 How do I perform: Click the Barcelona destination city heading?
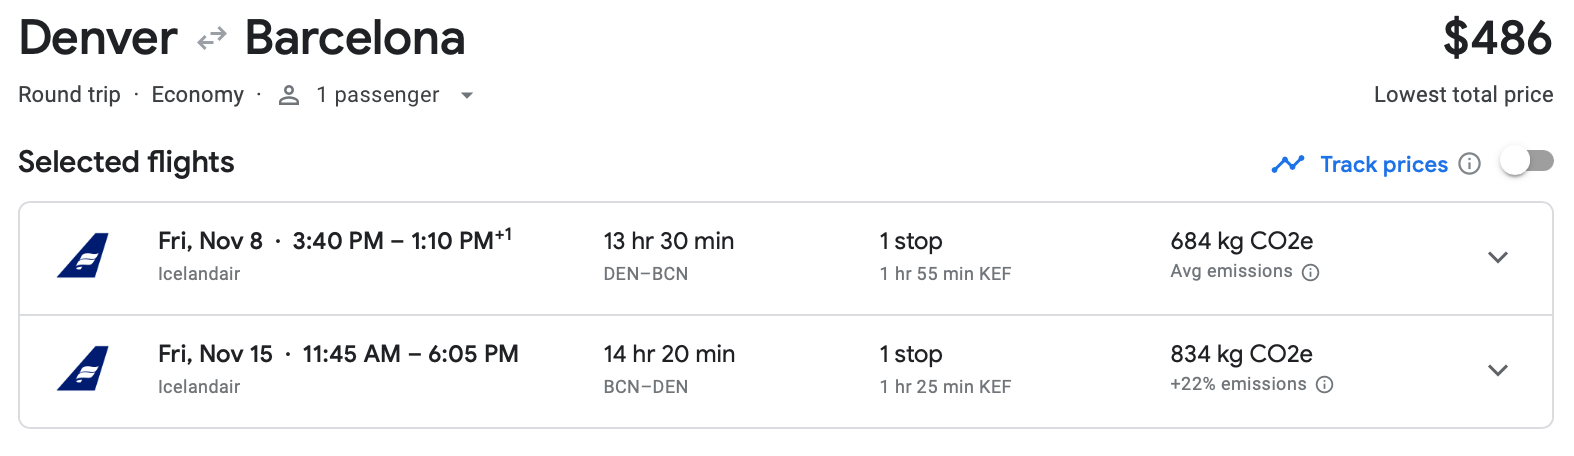click(355, 38)
